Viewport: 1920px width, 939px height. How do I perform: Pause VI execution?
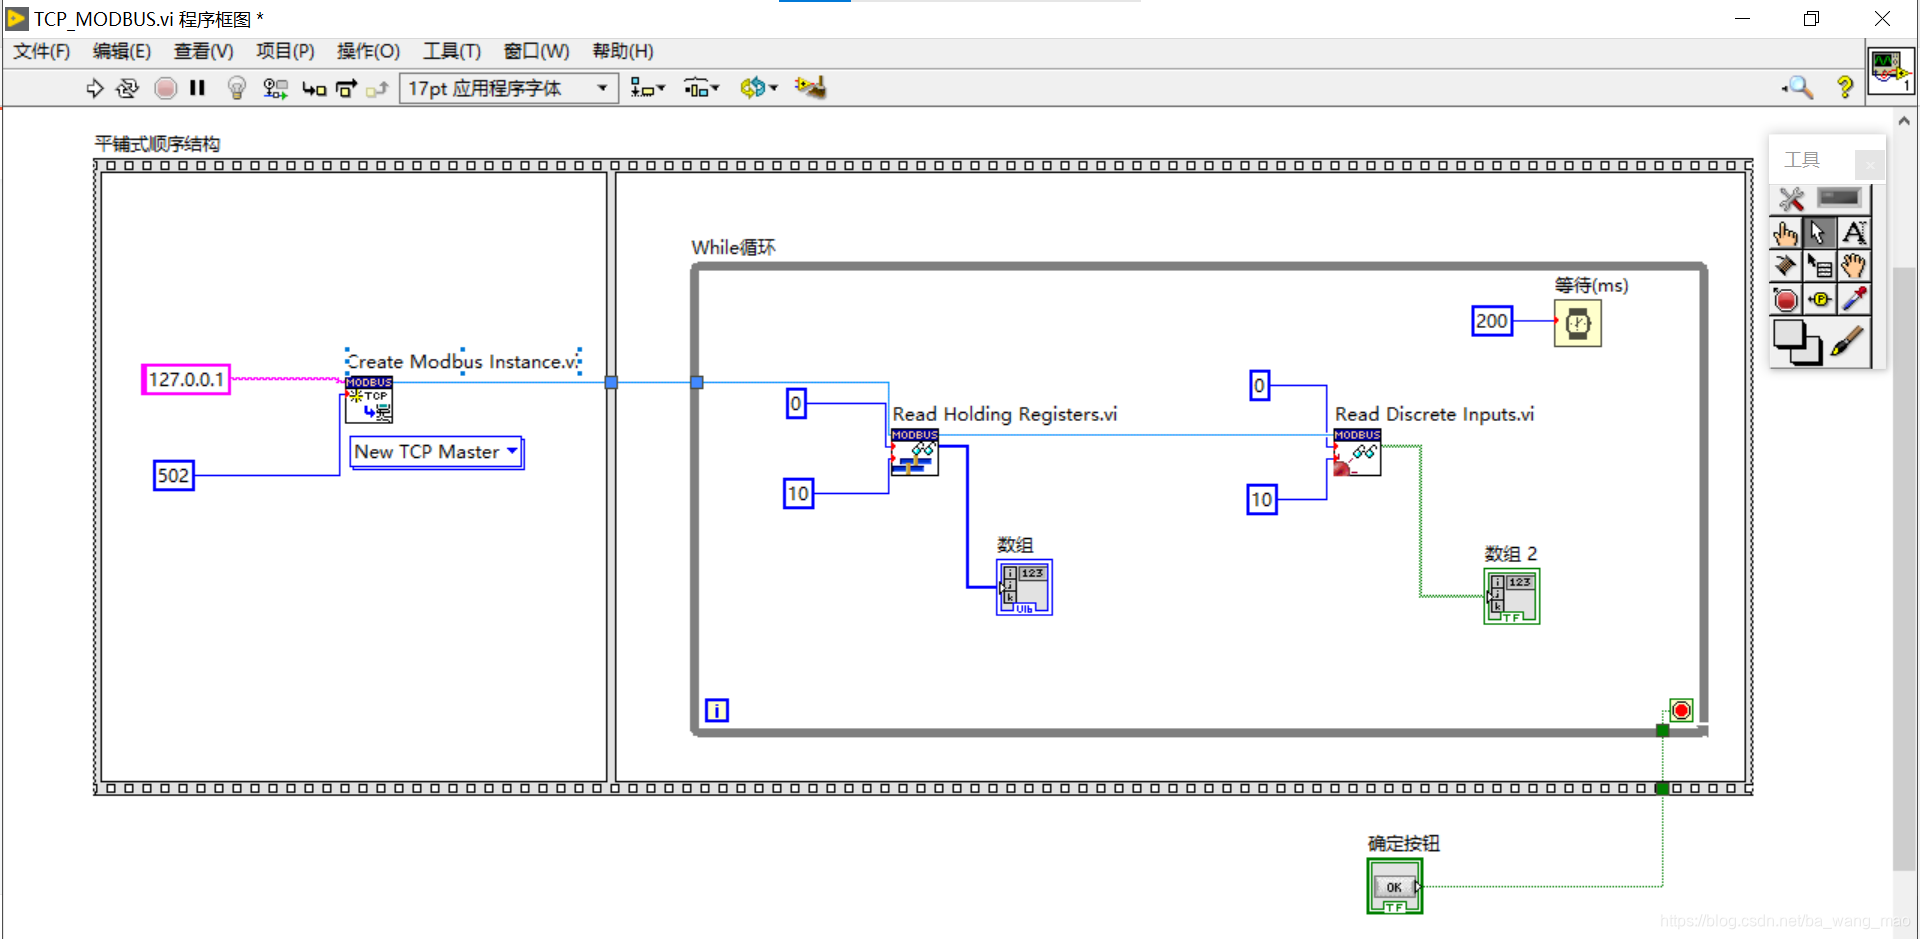(197, 88)
